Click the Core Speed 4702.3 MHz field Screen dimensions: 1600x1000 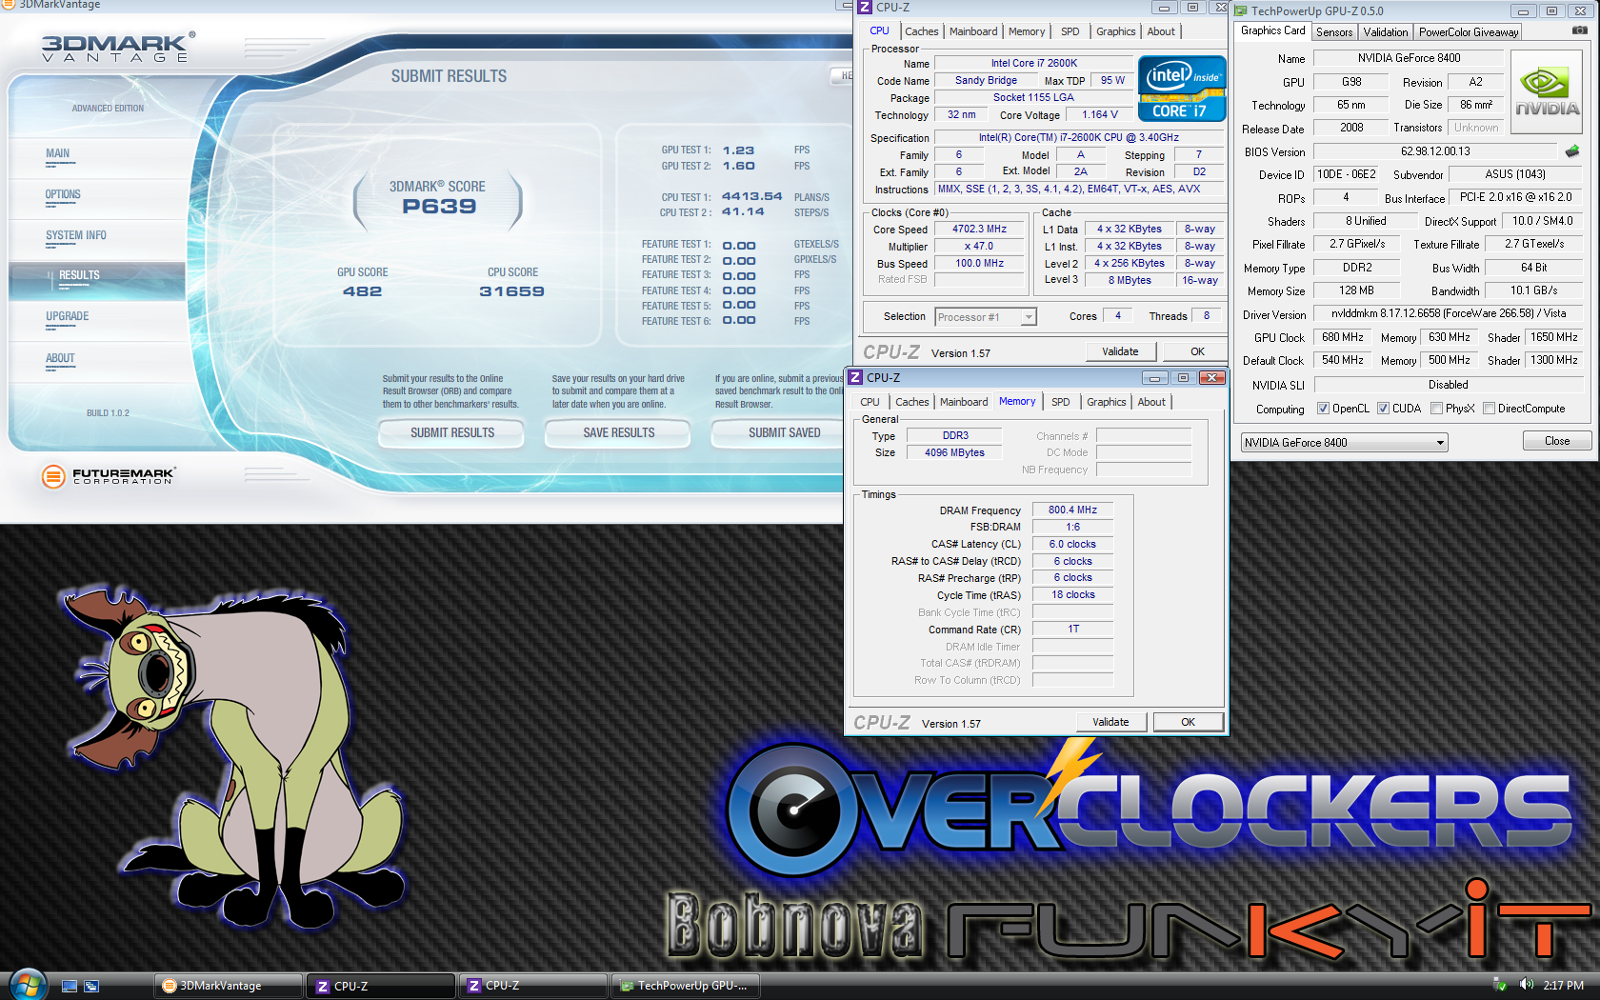pyautogui.click(x=980, y=229)
